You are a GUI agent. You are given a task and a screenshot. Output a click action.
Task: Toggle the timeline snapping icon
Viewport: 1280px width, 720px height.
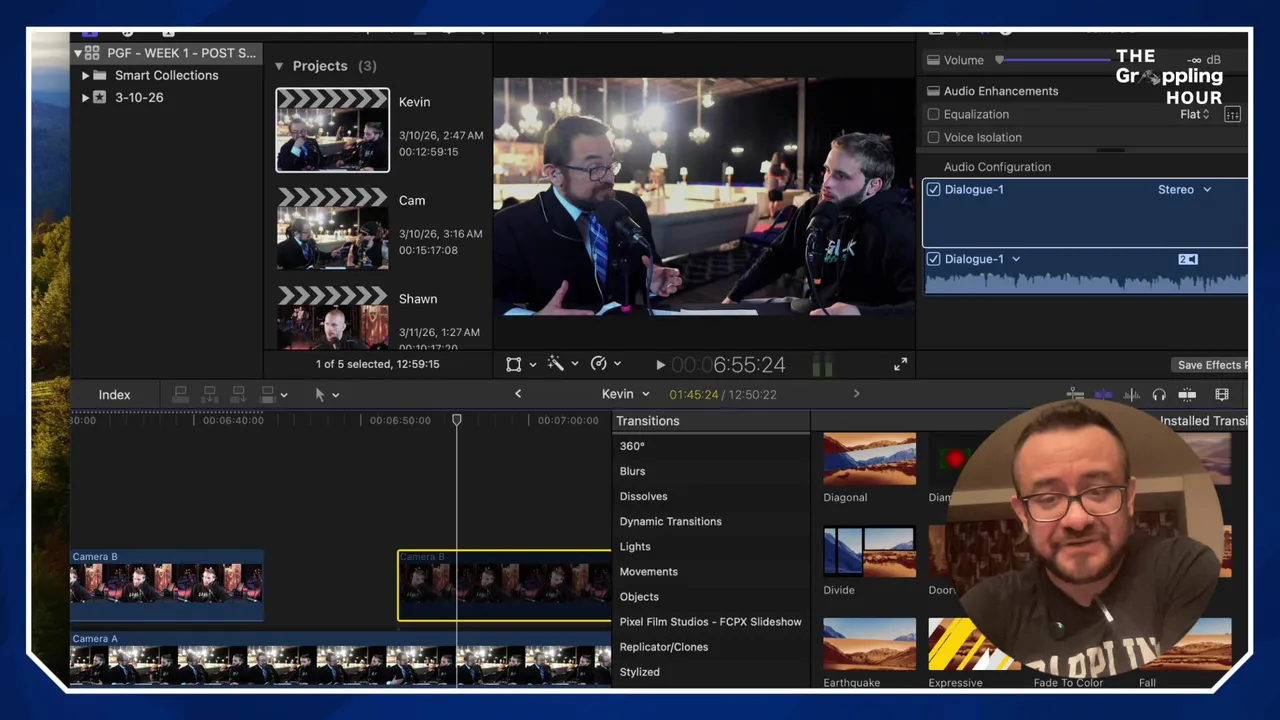1187,395
